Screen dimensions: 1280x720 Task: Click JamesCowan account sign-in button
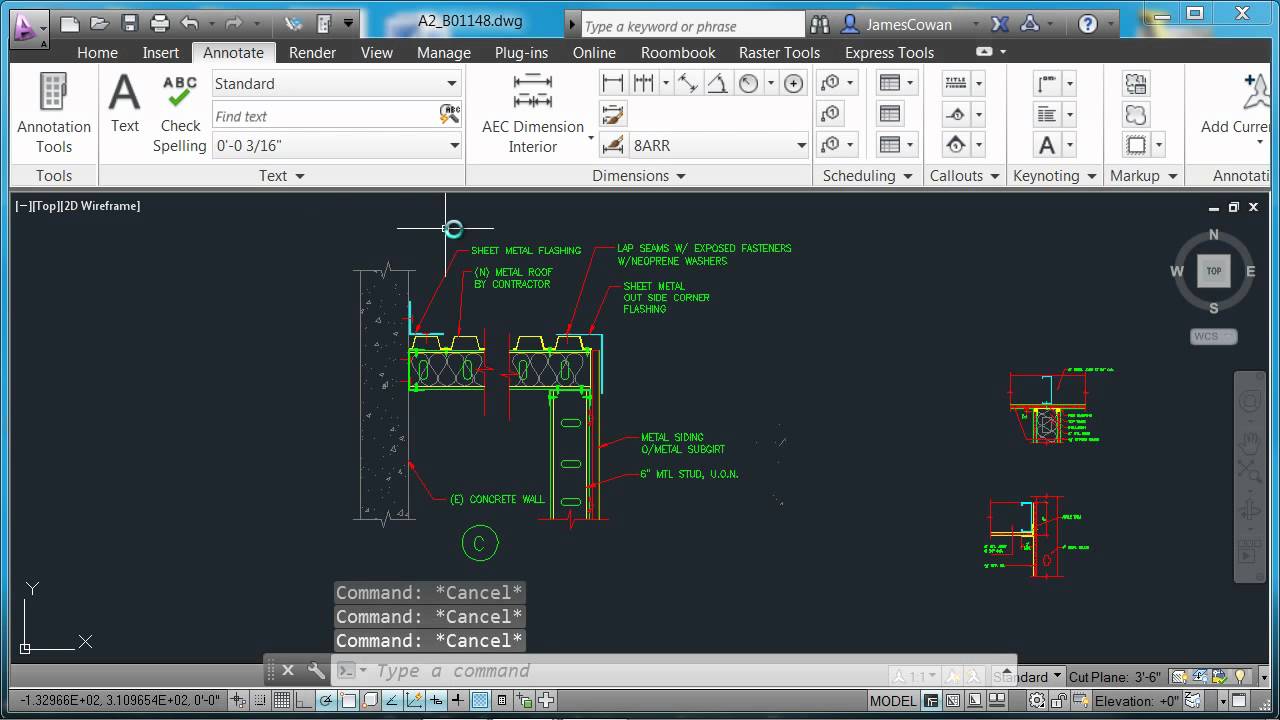(x=909, y=25)
